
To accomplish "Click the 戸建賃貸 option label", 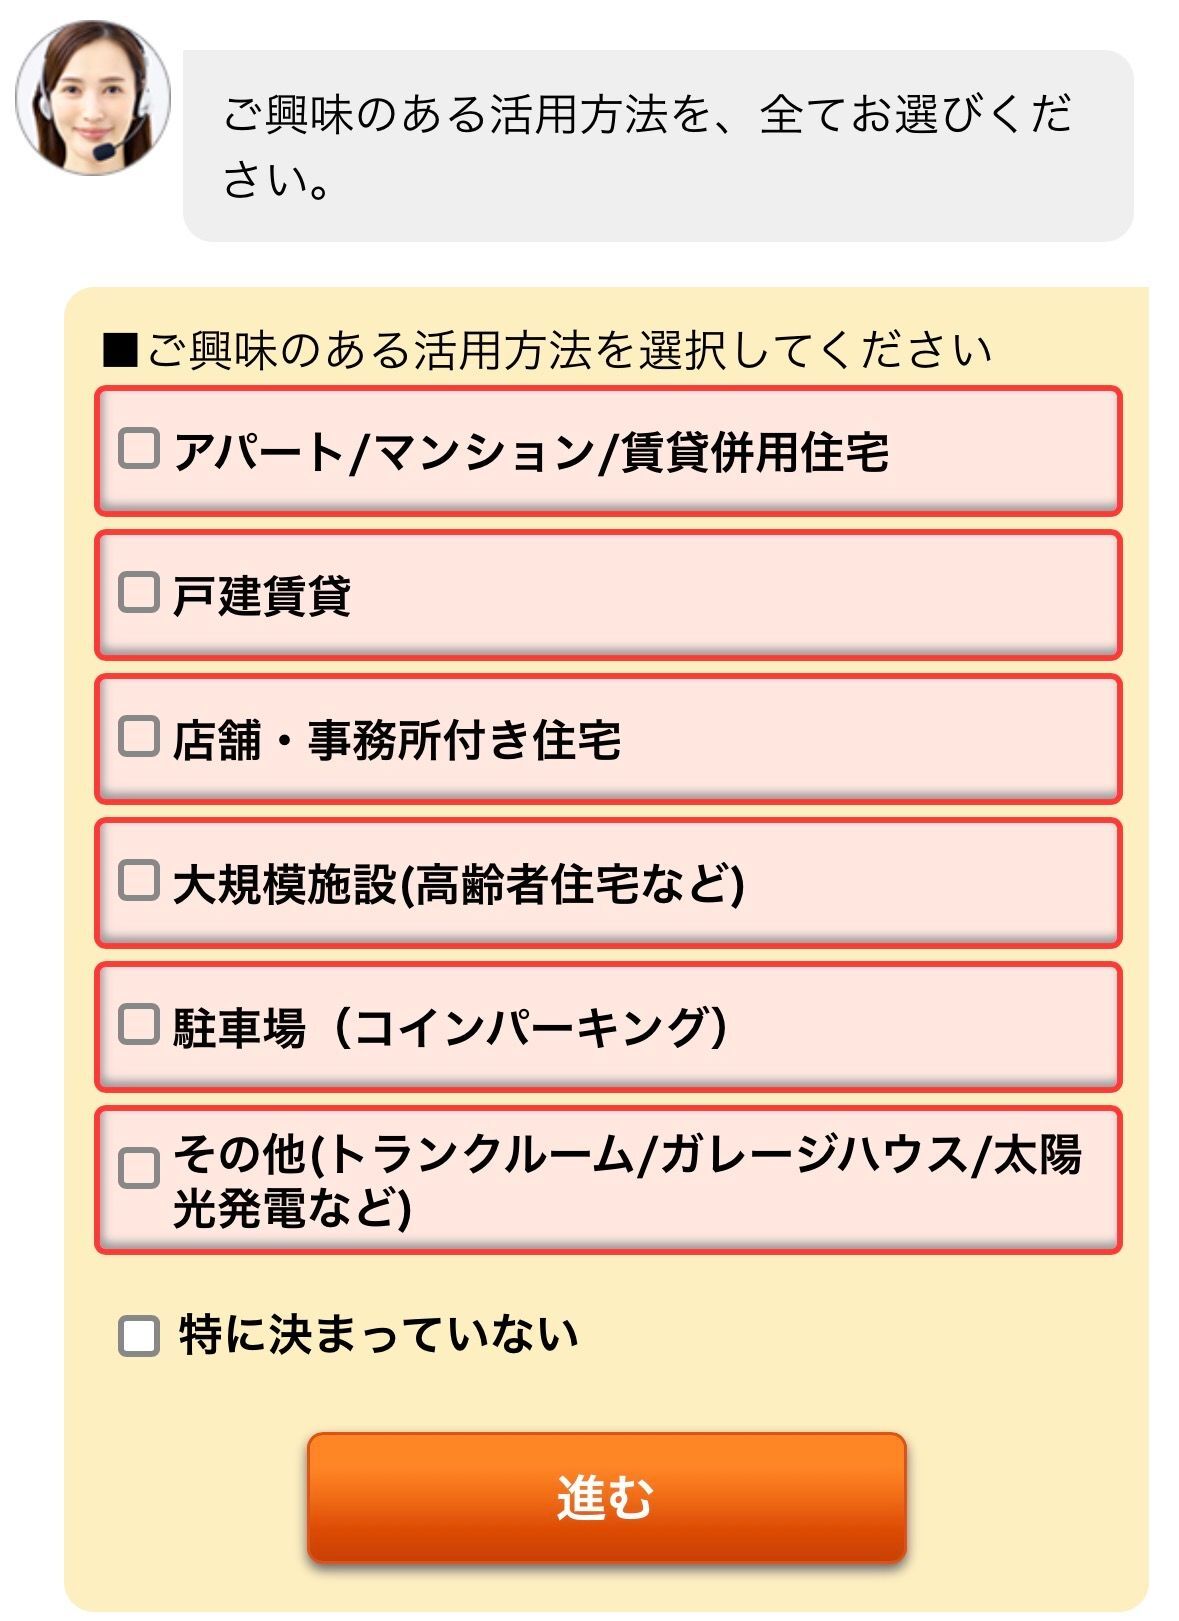I will point(262,596).
